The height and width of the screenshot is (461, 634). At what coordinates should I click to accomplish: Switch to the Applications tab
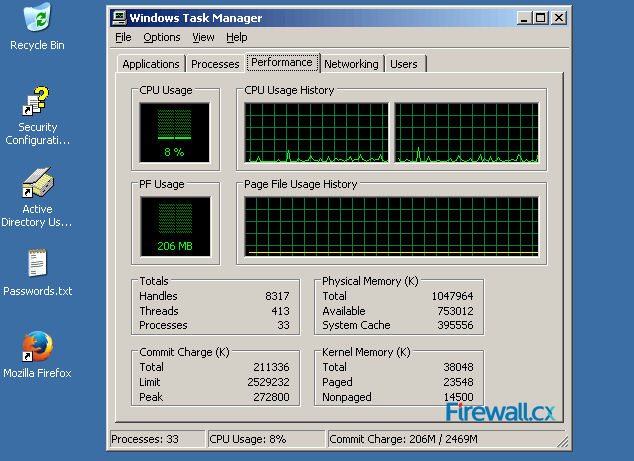point(151,64)
